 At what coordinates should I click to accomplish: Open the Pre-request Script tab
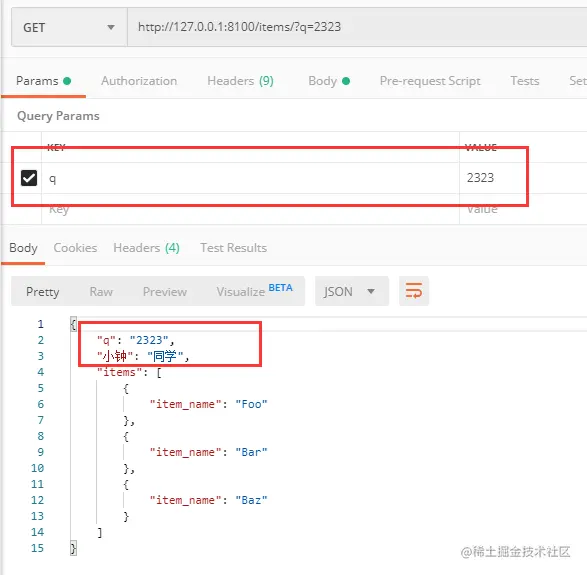(430, 81)
